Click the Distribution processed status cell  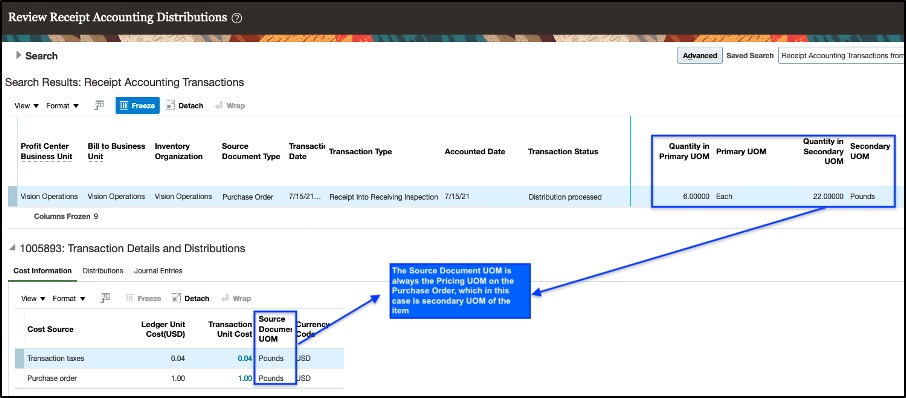[x=565, y=196]
